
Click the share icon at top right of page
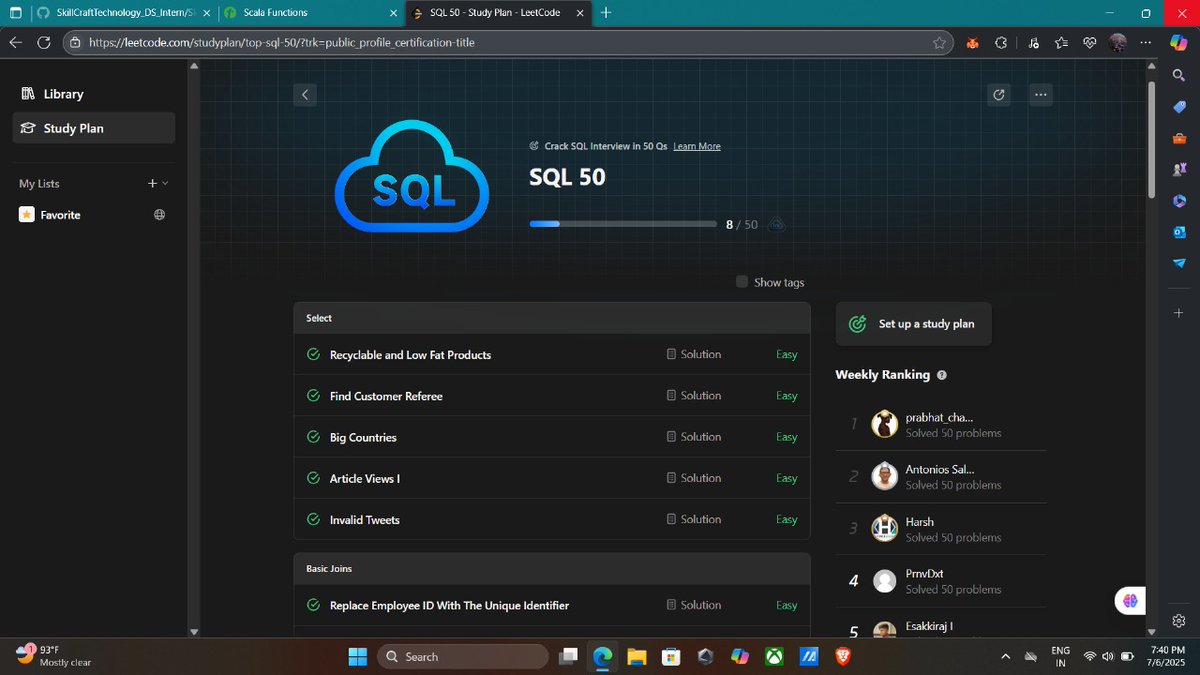point(998,95)
